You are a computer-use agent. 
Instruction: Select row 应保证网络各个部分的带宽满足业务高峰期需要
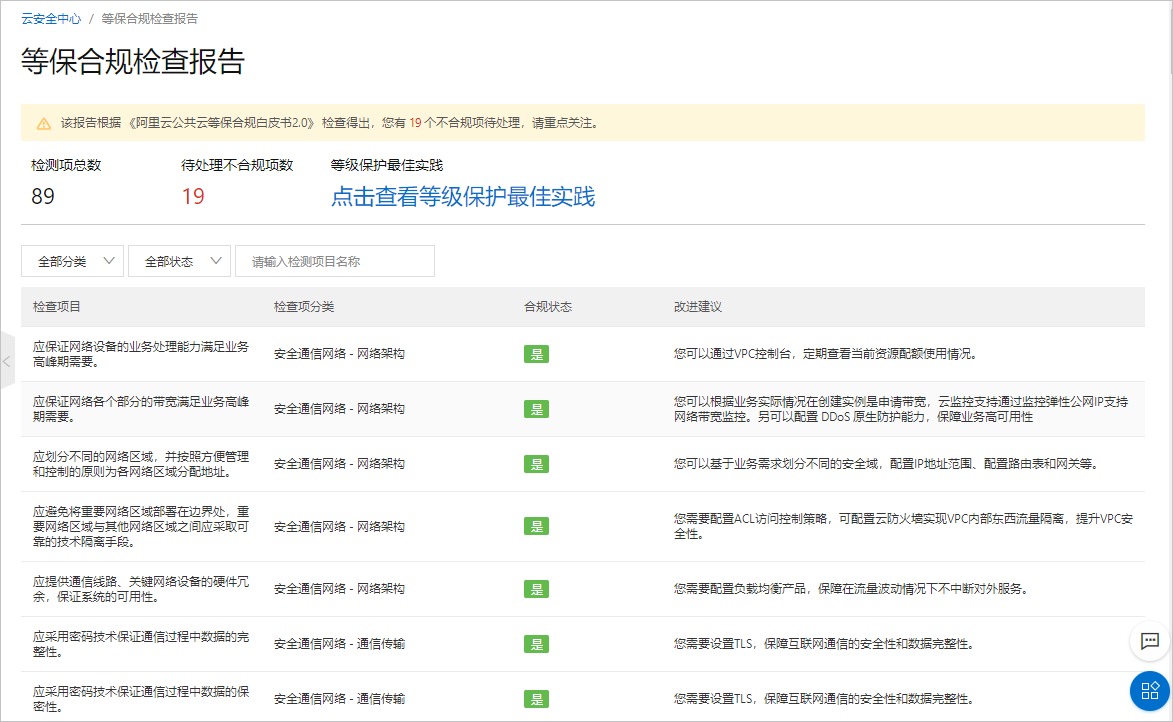click(x=583, y=409)
